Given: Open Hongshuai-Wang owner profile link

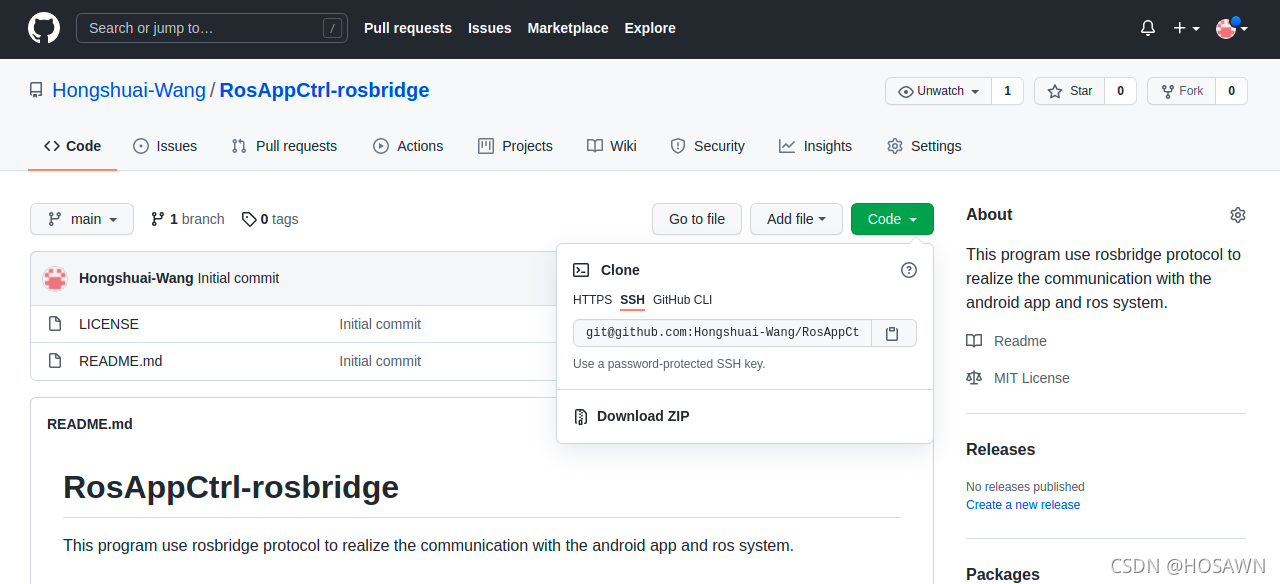Looking at the screenshot, I should click(129, 90).
